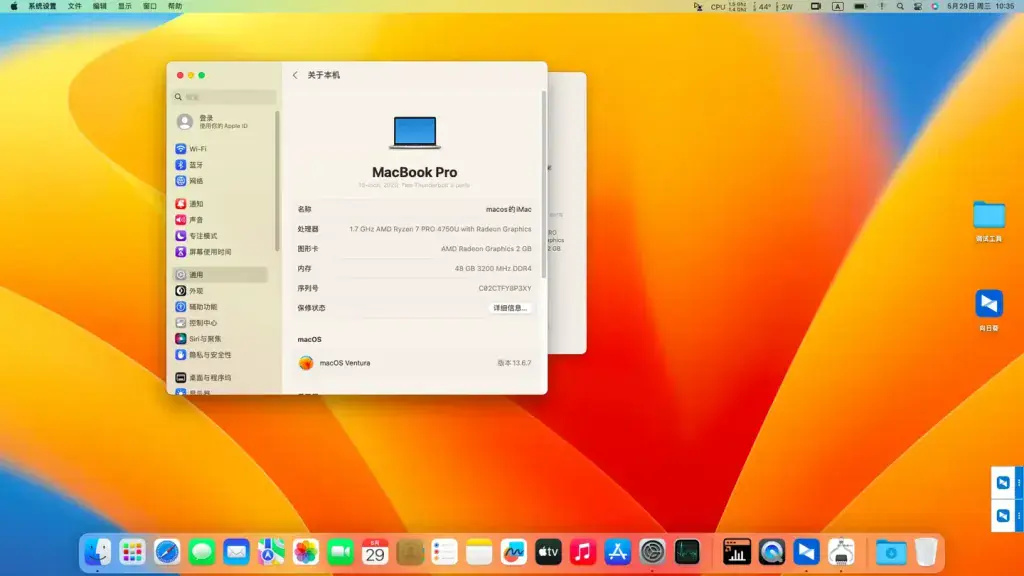Select Bluetooth (蓝牙) in sidebar
The height and width of the screenshot is (576, 1024).
[x=222, y=165]
